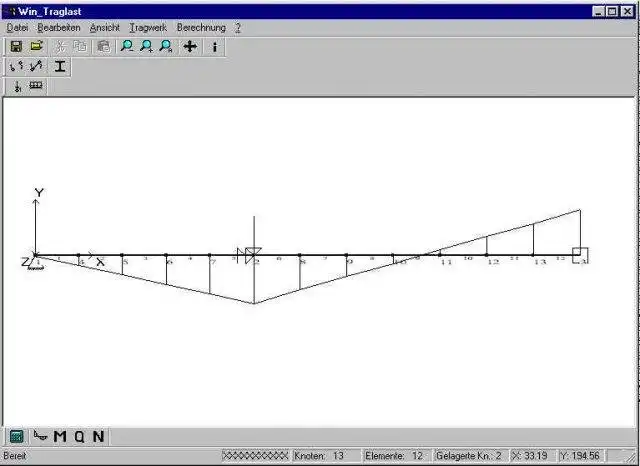
Task: Click the 'Knoten: 13' status entry
Action: (x=327, y=455)
